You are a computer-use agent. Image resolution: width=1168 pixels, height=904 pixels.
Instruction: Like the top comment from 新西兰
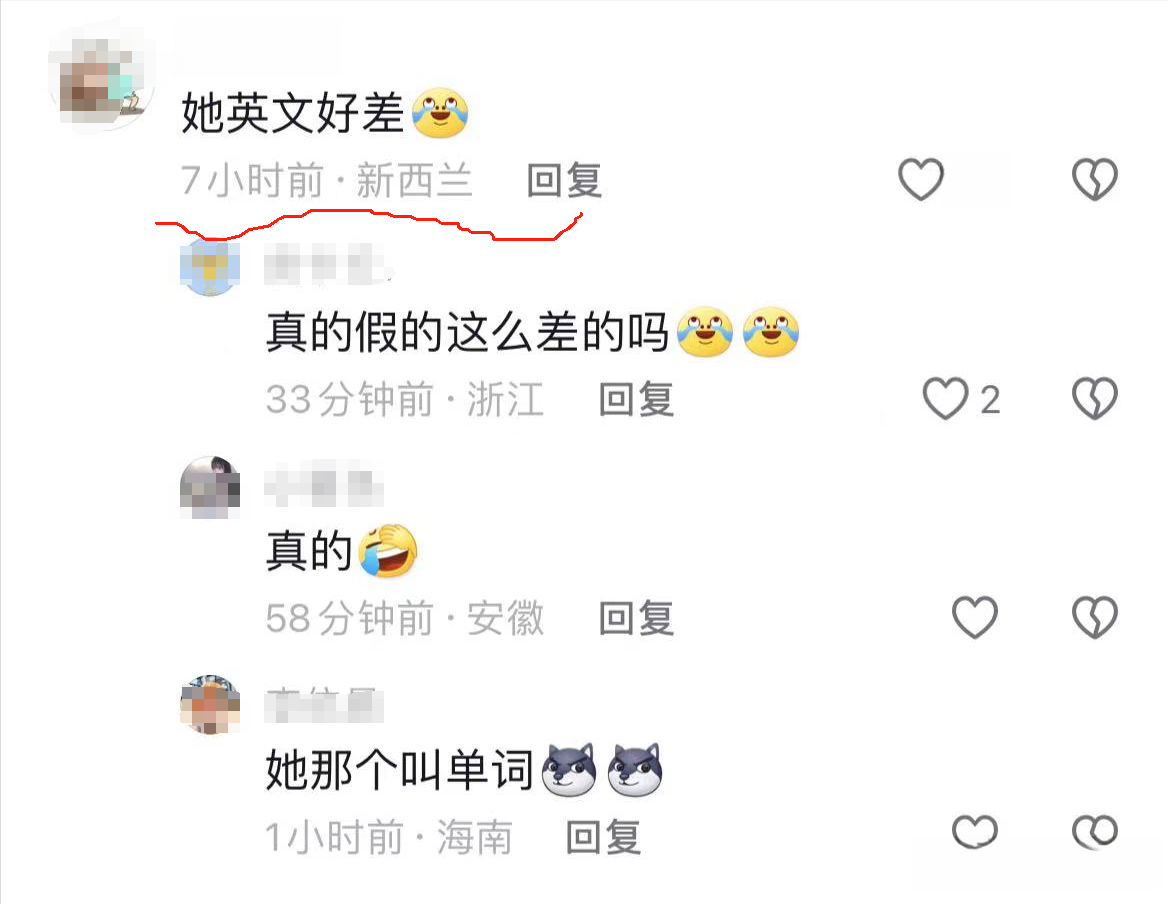click(x=921, y=179)
